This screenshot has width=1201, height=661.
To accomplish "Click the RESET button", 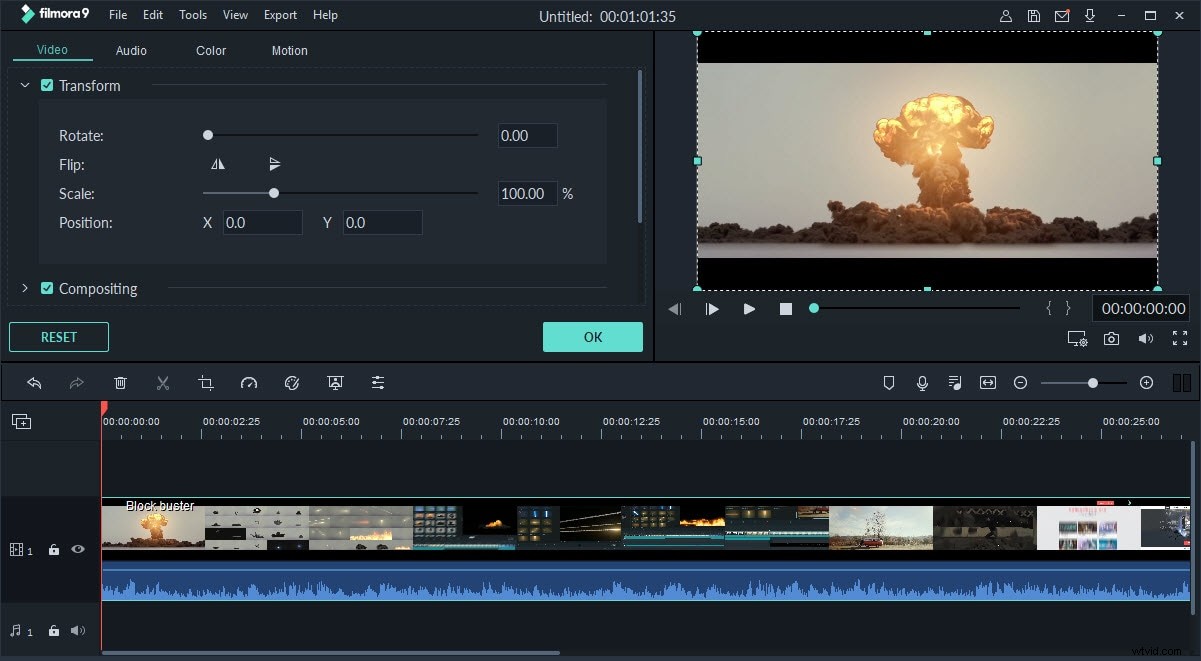I will 58,337.
